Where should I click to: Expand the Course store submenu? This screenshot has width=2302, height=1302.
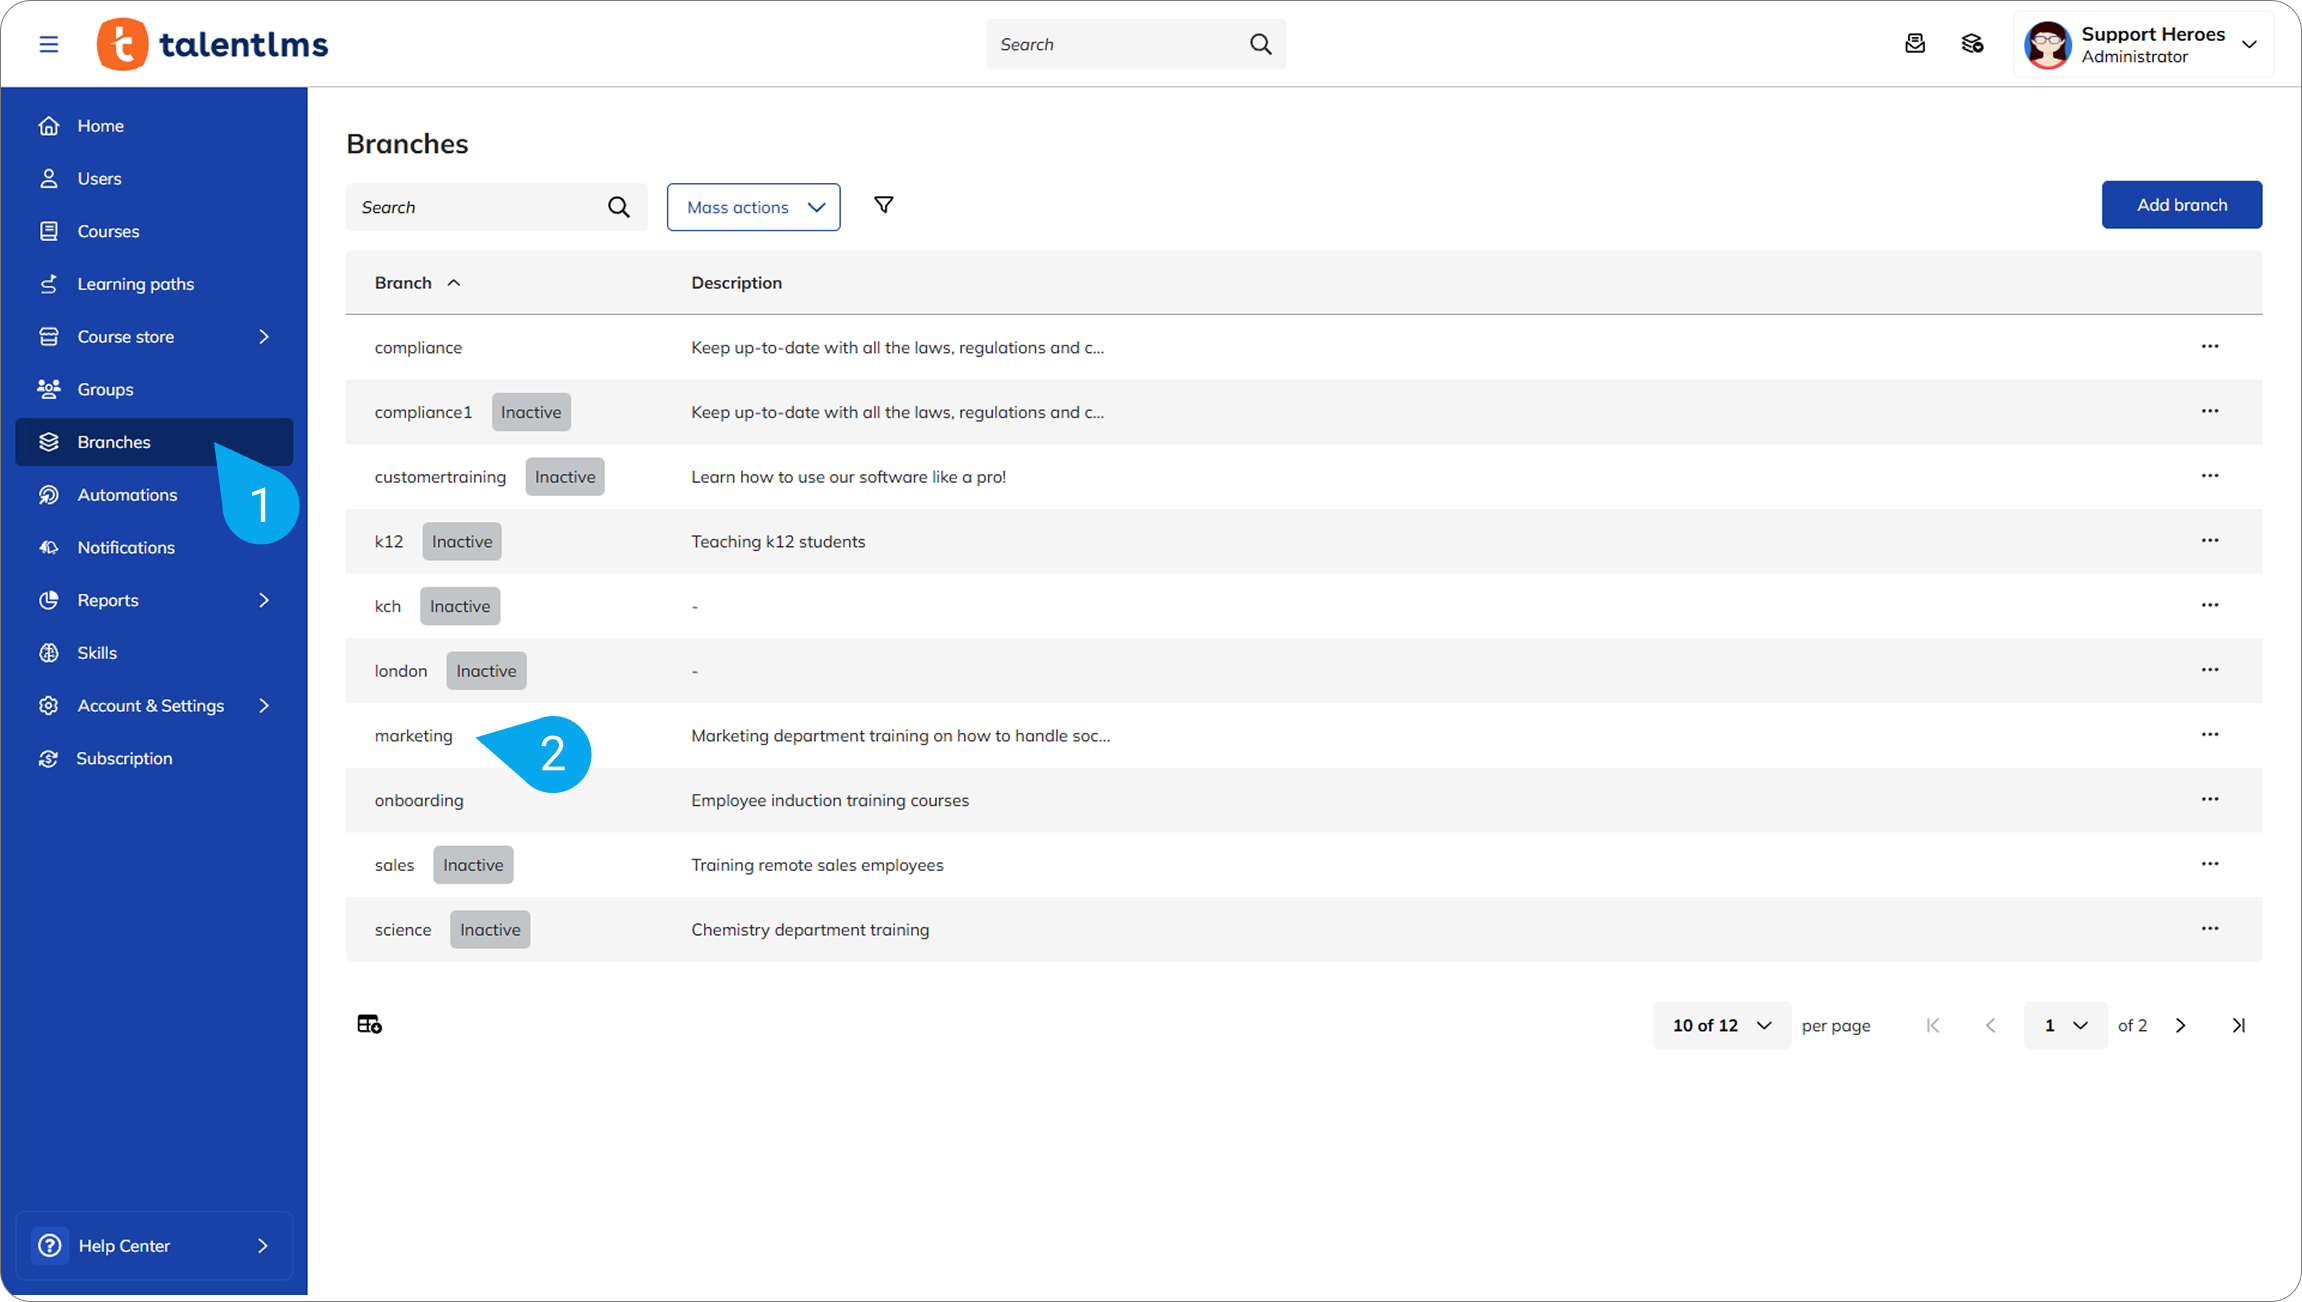tap(263, 337)
